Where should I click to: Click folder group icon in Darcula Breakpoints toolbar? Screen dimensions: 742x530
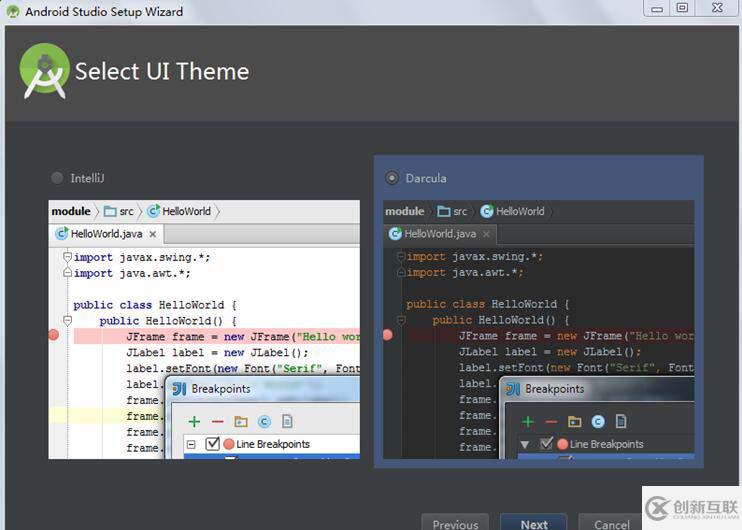click(x=574, y=422)
